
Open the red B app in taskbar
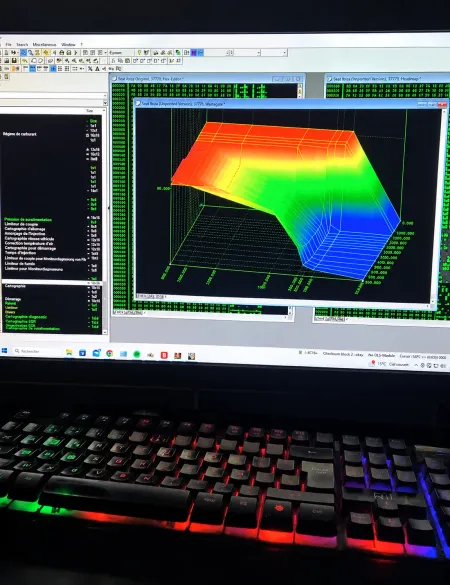(x=164, y=355)
